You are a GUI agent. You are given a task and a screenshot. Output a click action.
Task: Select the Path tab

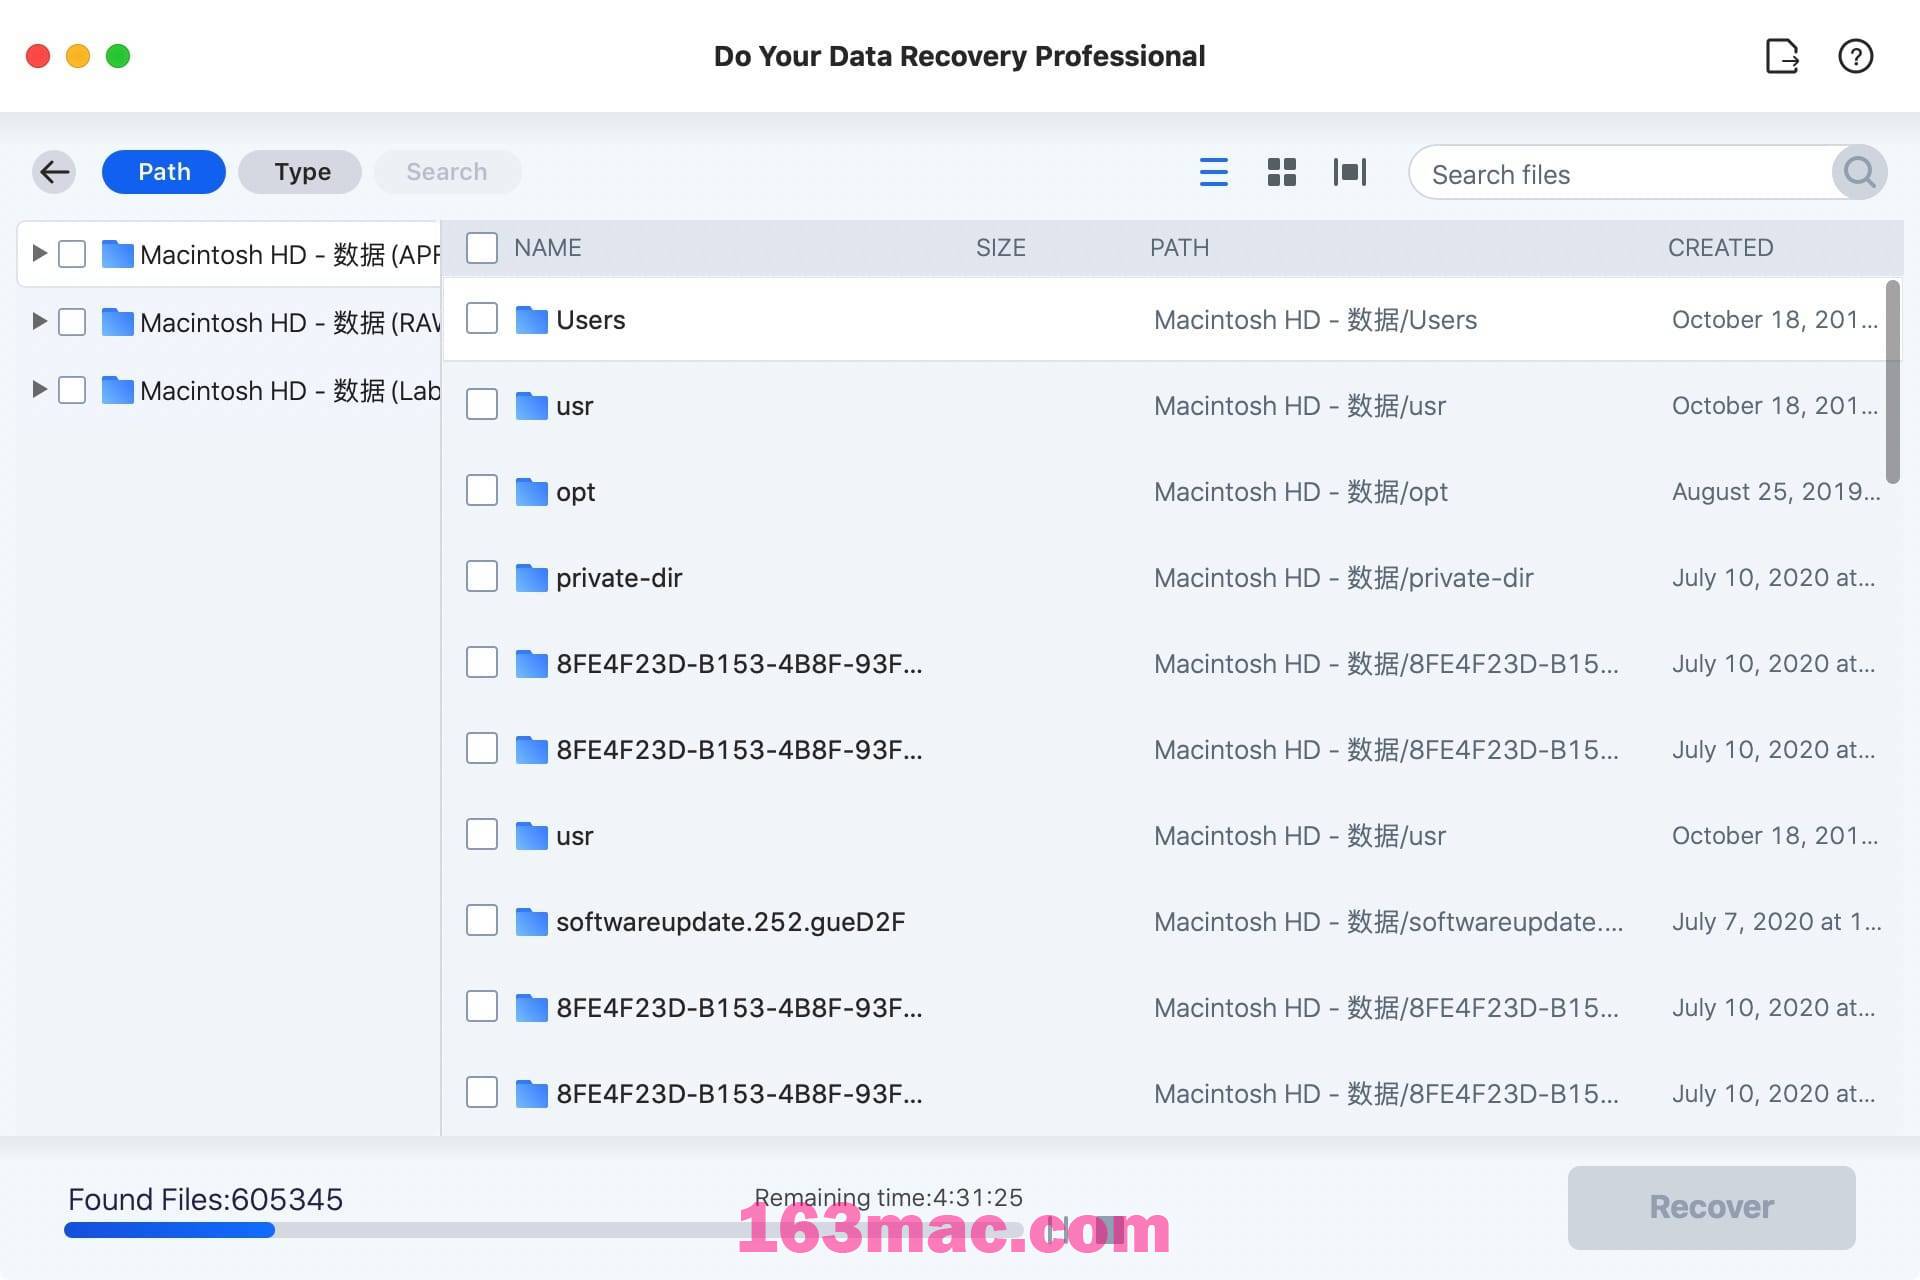point(163,171)
